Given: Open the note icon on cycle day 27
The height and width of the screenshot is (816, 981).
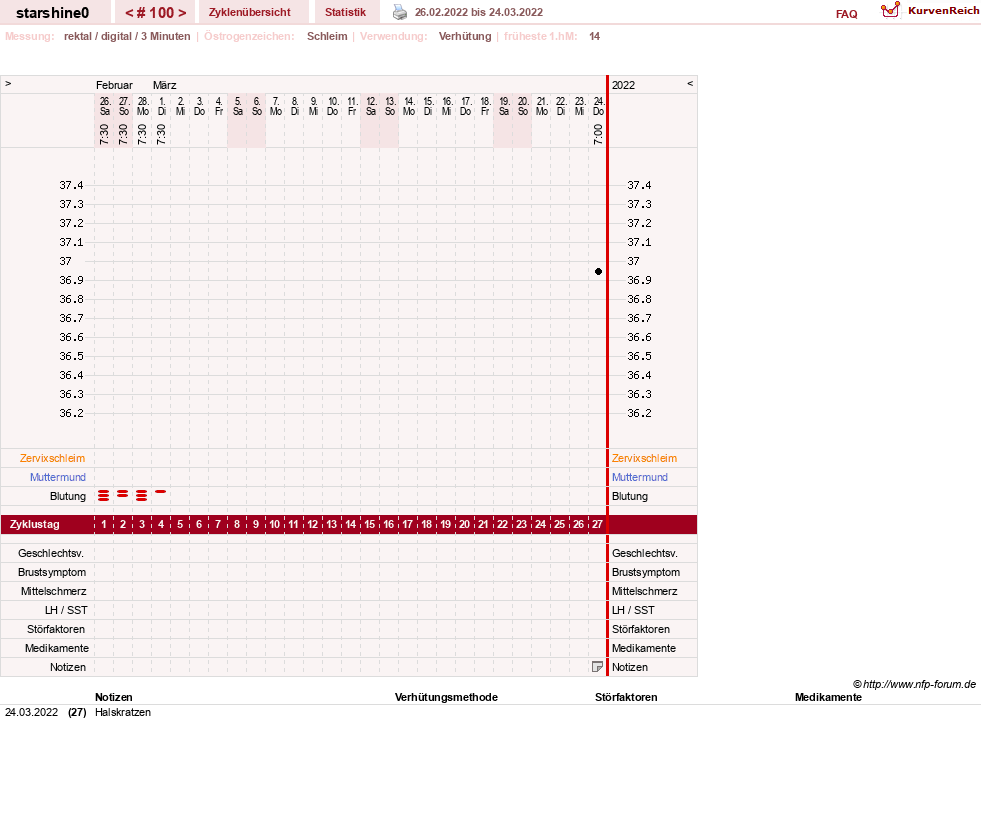Looking at the screenshot, I should tap(597, 667).
